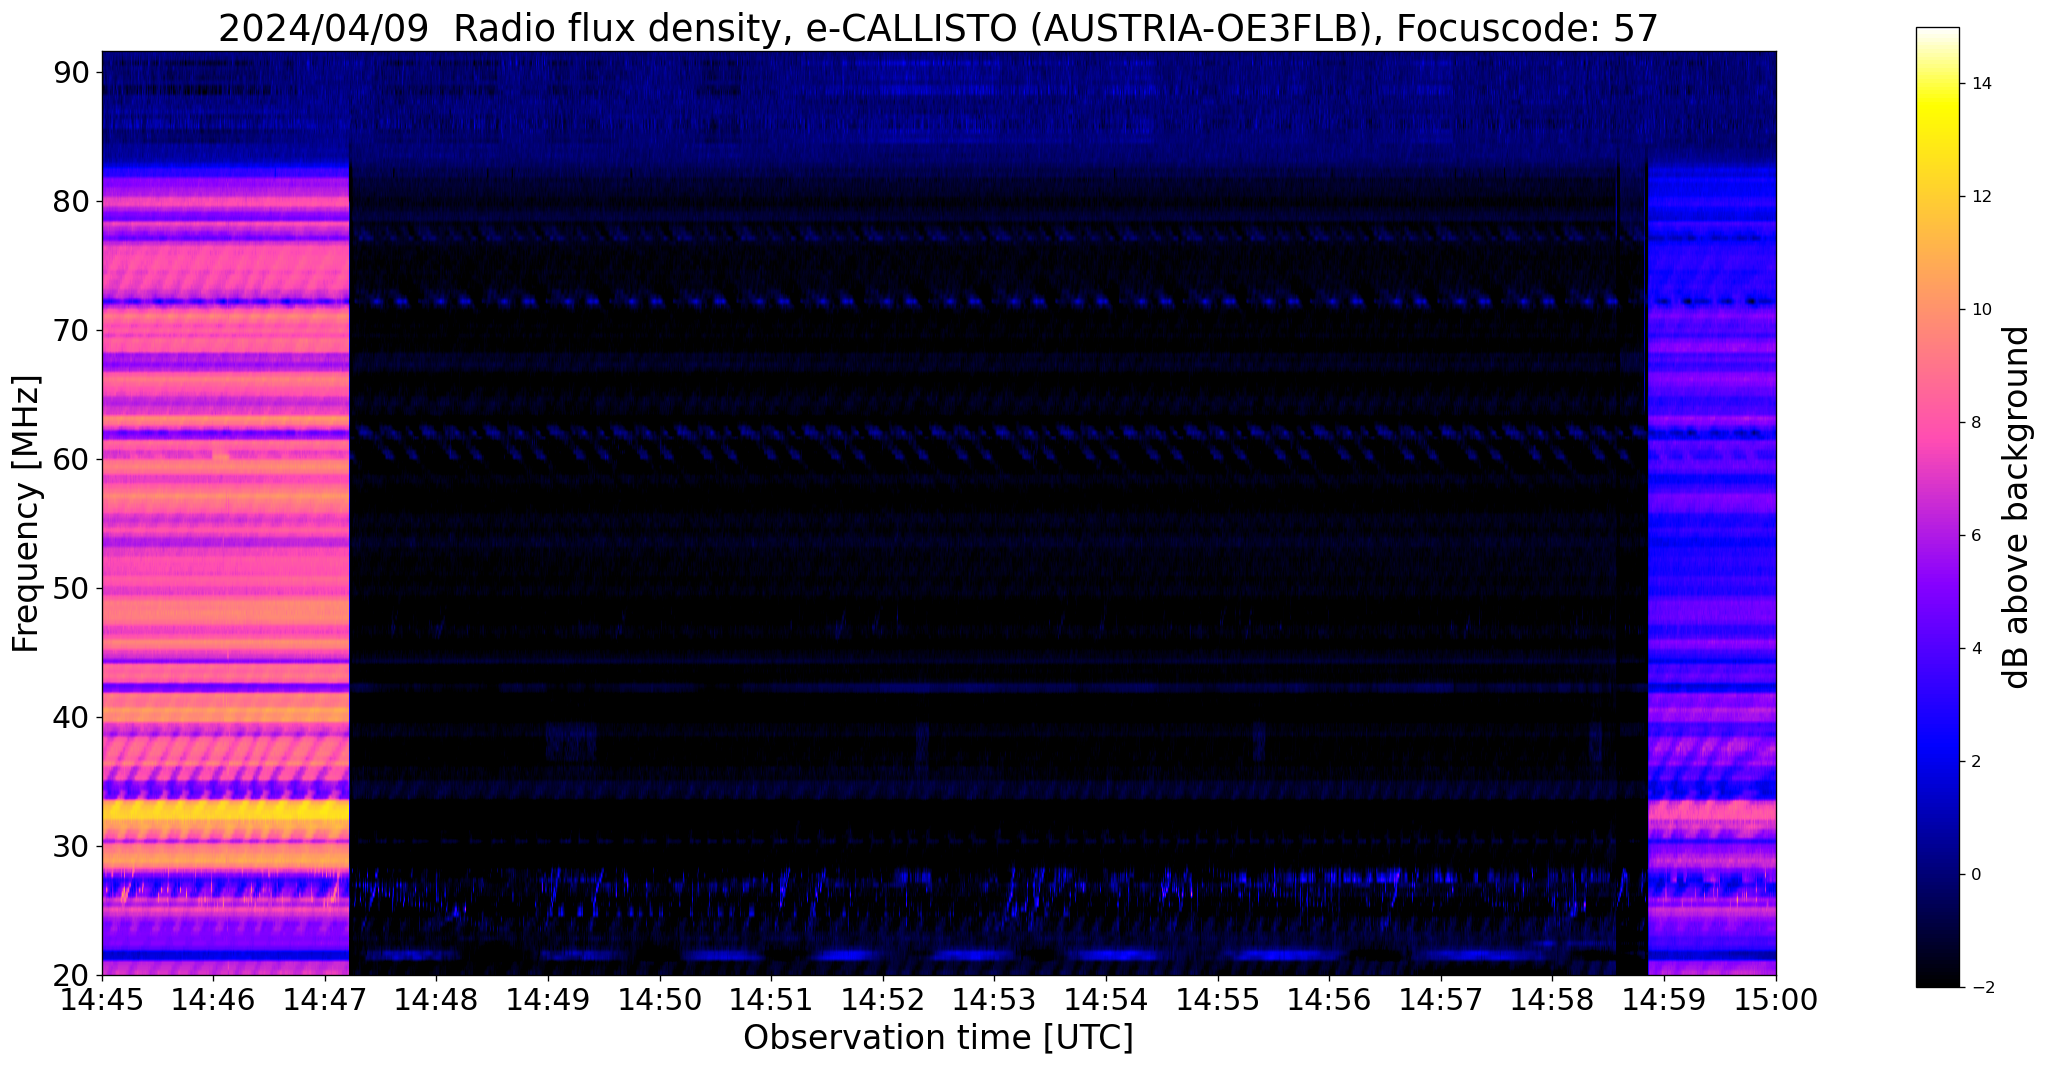Click the colorbar tick label 12
Viewport: 2047px width, 1067px height.
1979,197
